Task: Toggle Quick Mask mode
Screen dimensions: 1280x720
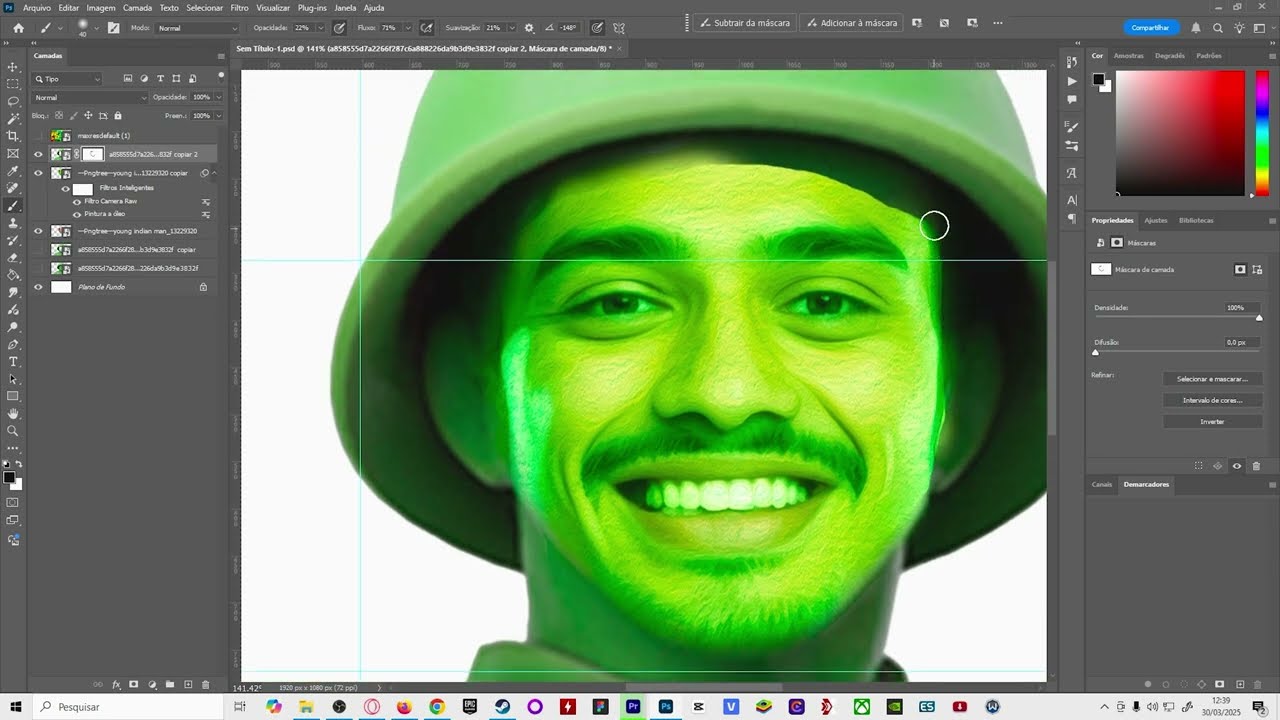Action: 13,503
